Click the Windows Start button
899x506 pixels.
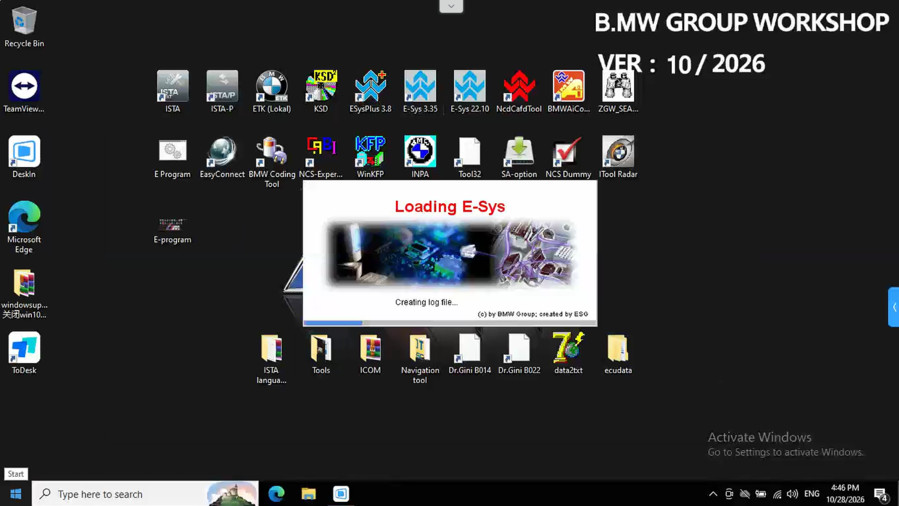[x=15, y=494]
